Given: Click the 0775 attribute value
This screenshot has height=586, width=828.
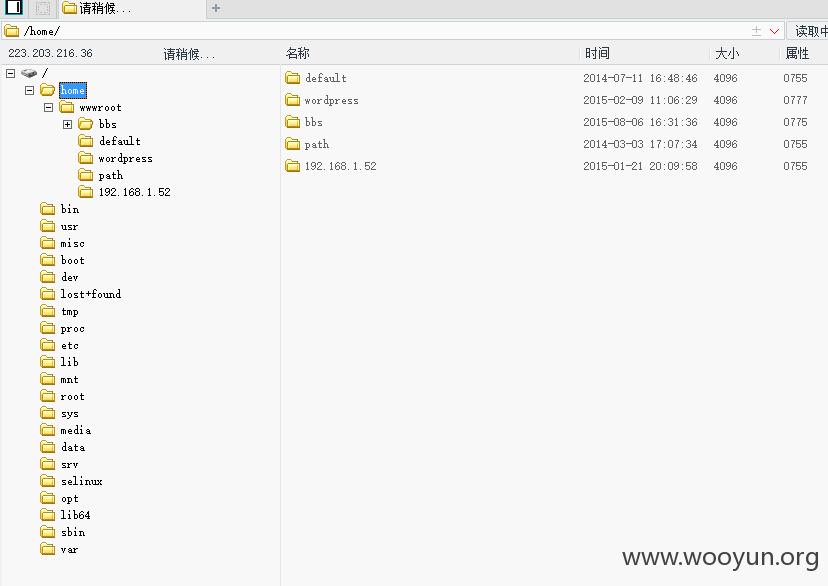Looking at the screenshot, I should (795, 122).
